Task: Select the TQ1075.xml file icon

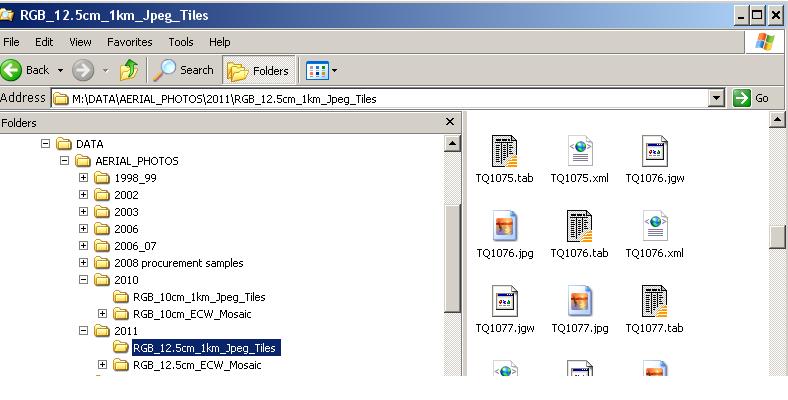Action: pyautogui.click(x=580, y=151)
